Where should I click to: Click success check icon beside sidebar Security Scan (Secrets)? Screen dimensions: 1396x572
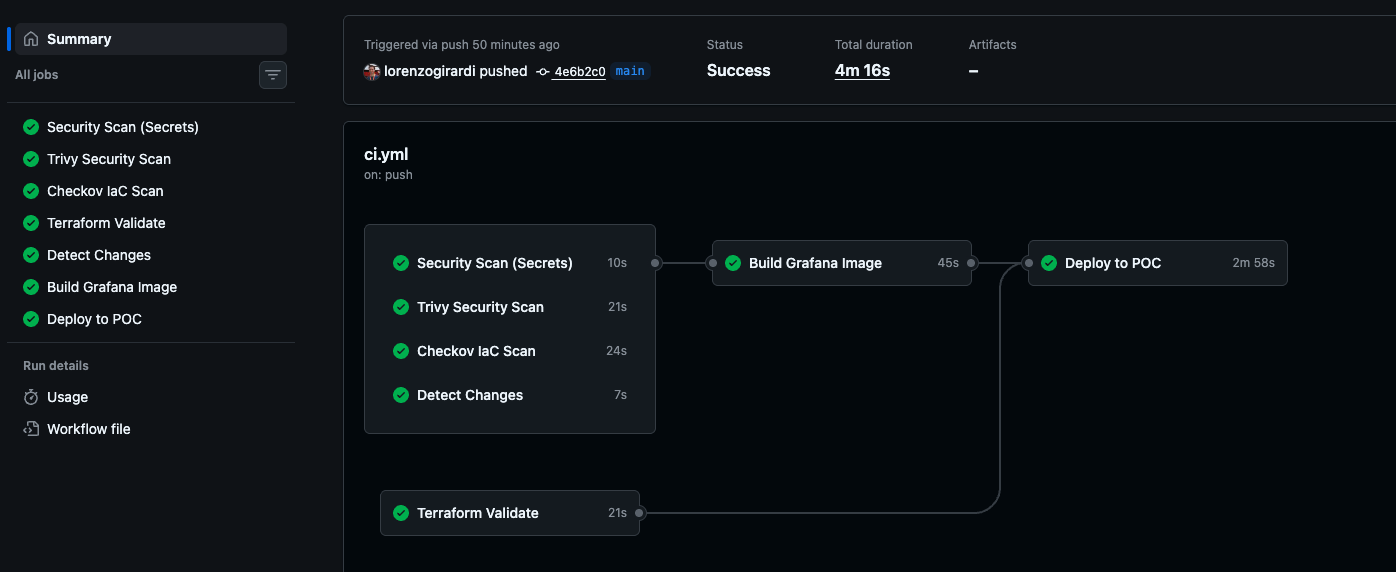31,127
